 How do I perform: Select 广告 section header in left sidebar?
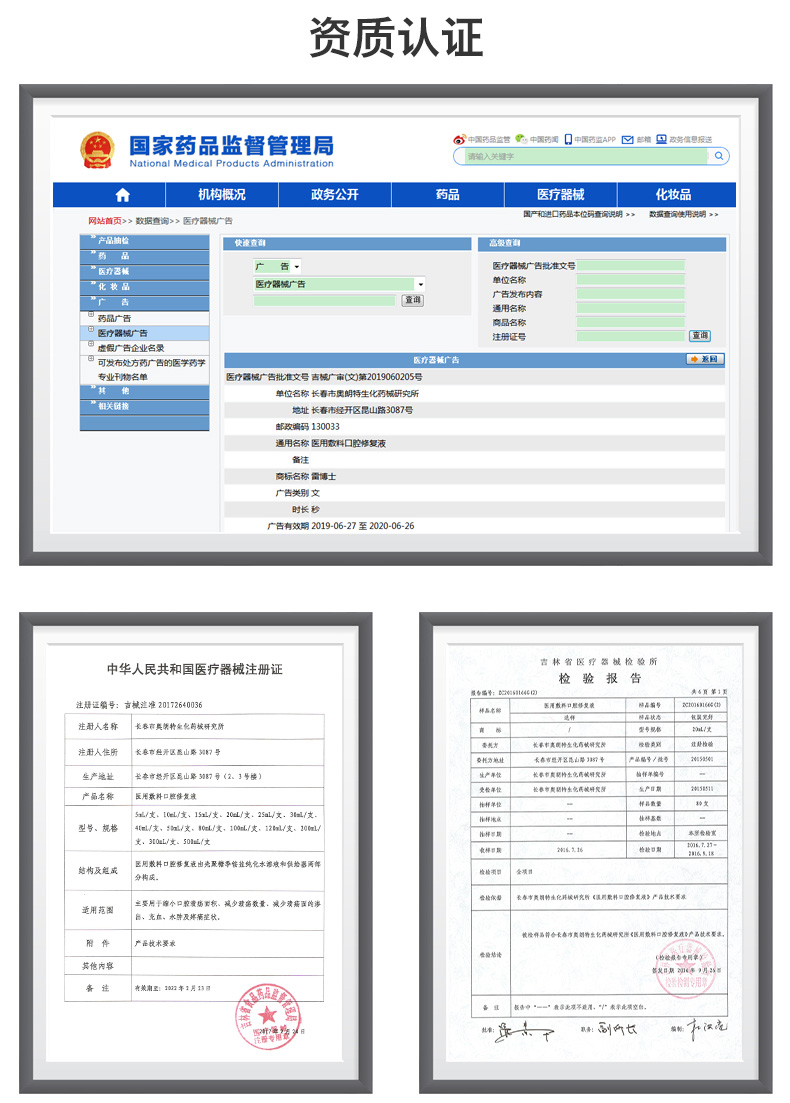[144, 302]
